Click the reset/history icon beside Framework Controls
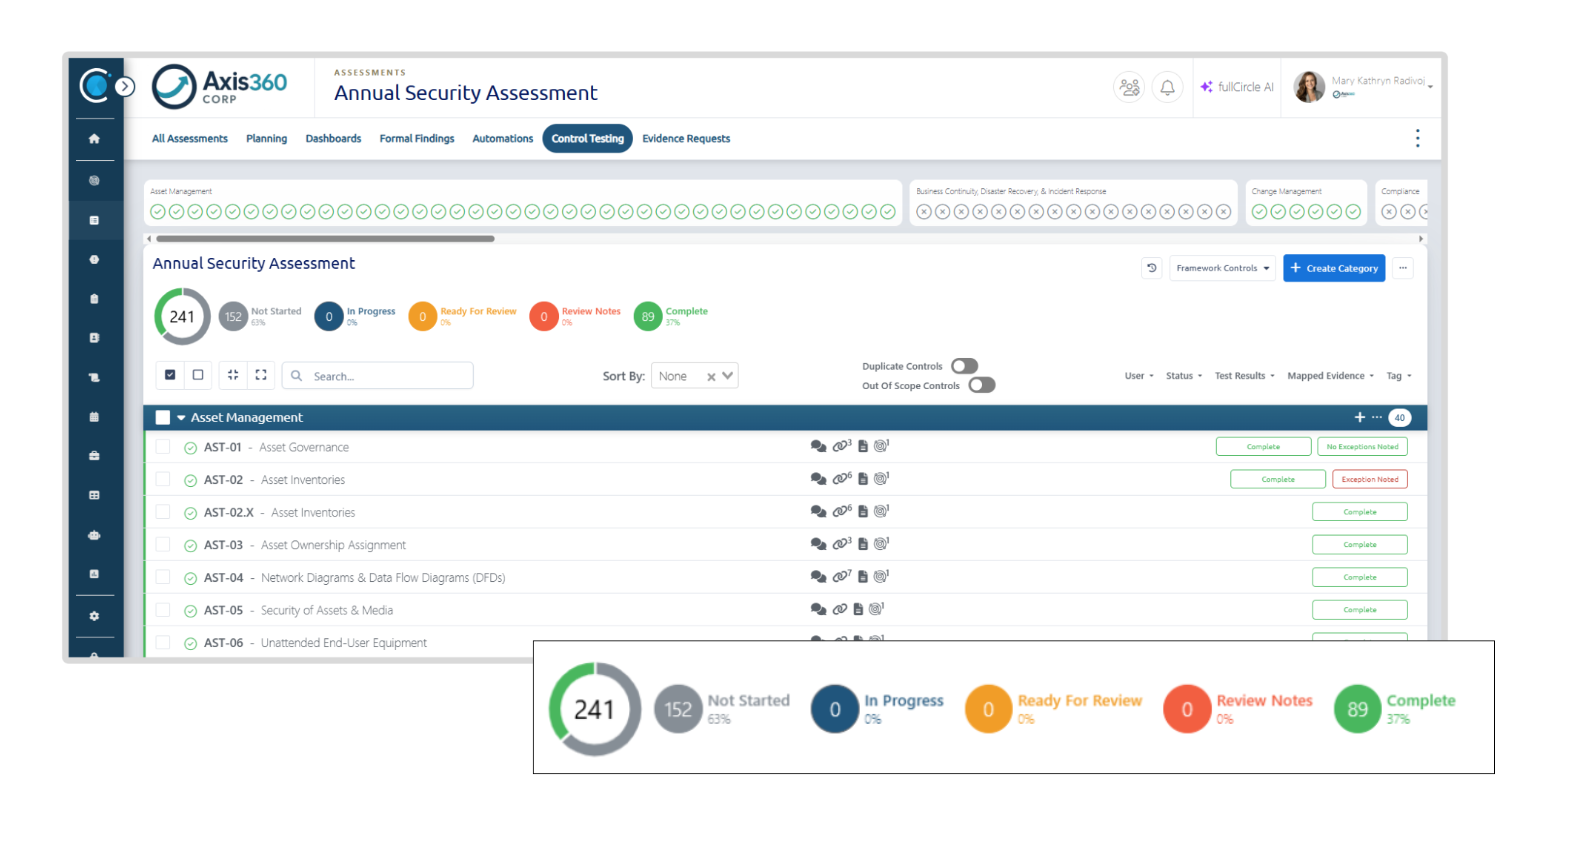The image size is (1580, 850). [x=1152, y=268]
